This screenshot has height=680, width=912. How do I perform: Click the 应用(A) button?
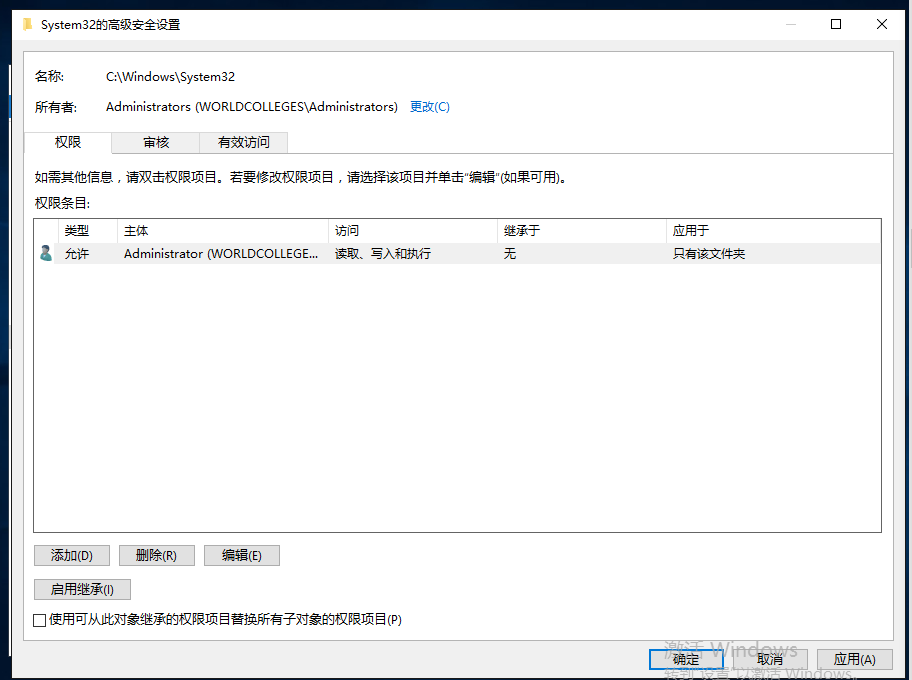pos(854,659)
